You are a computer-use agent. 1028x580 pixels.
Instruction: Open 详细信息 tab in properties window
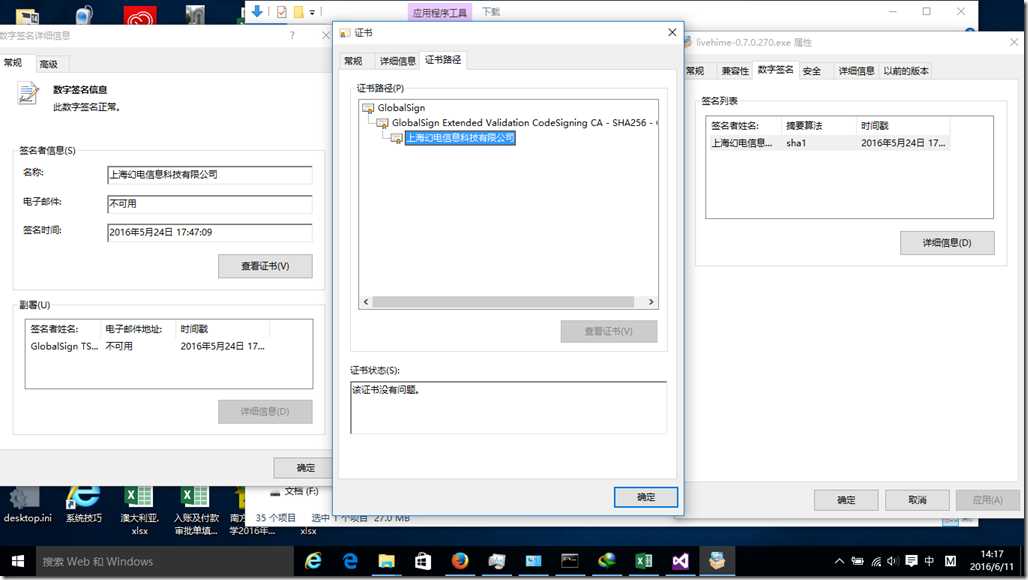[856, 71]
